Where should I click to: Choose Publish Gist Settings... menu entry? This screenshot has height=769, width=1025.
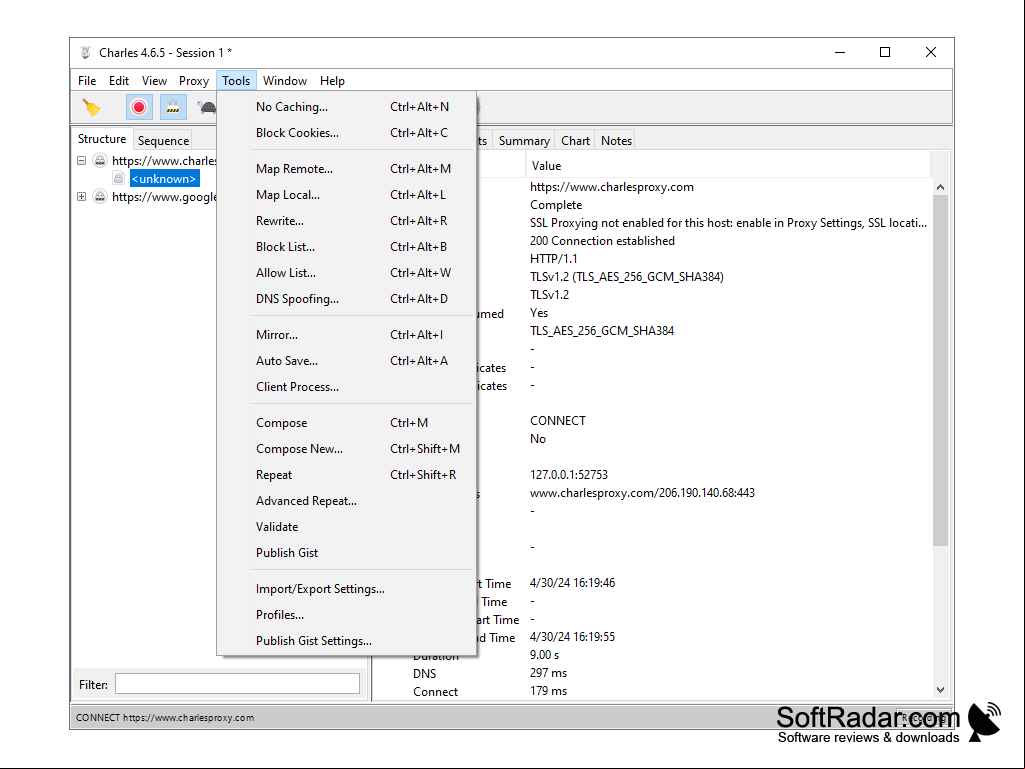point(346,641)
